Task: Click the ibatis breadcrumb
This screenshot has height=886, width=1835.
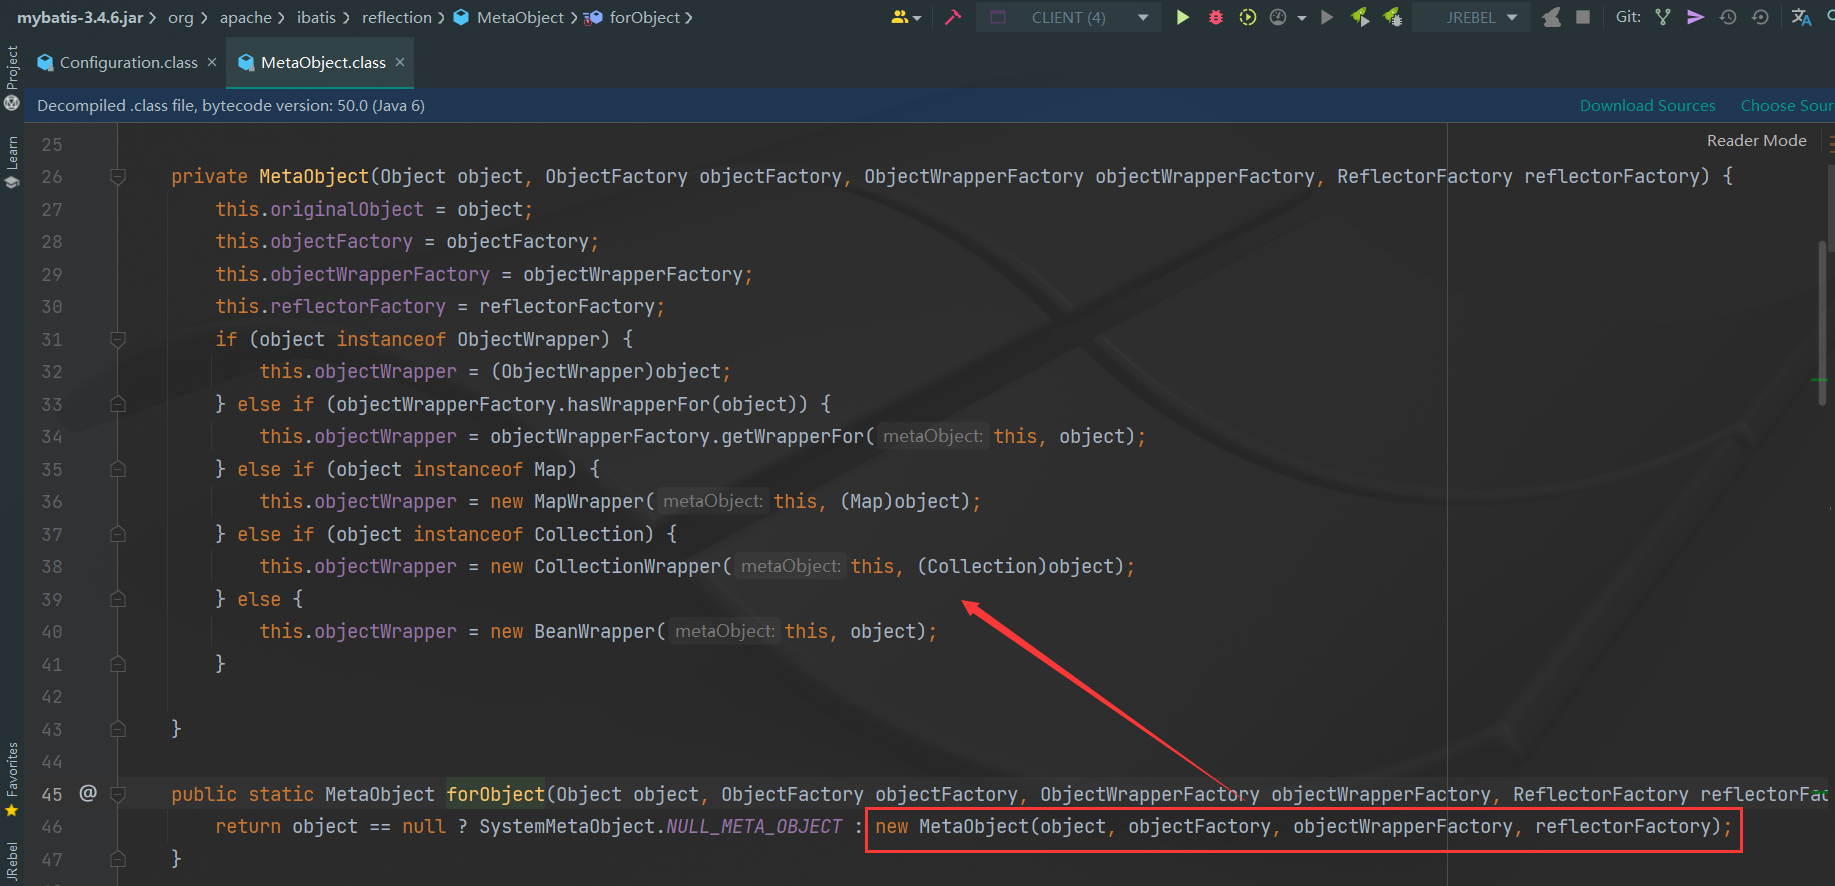Action: (316, 17)
